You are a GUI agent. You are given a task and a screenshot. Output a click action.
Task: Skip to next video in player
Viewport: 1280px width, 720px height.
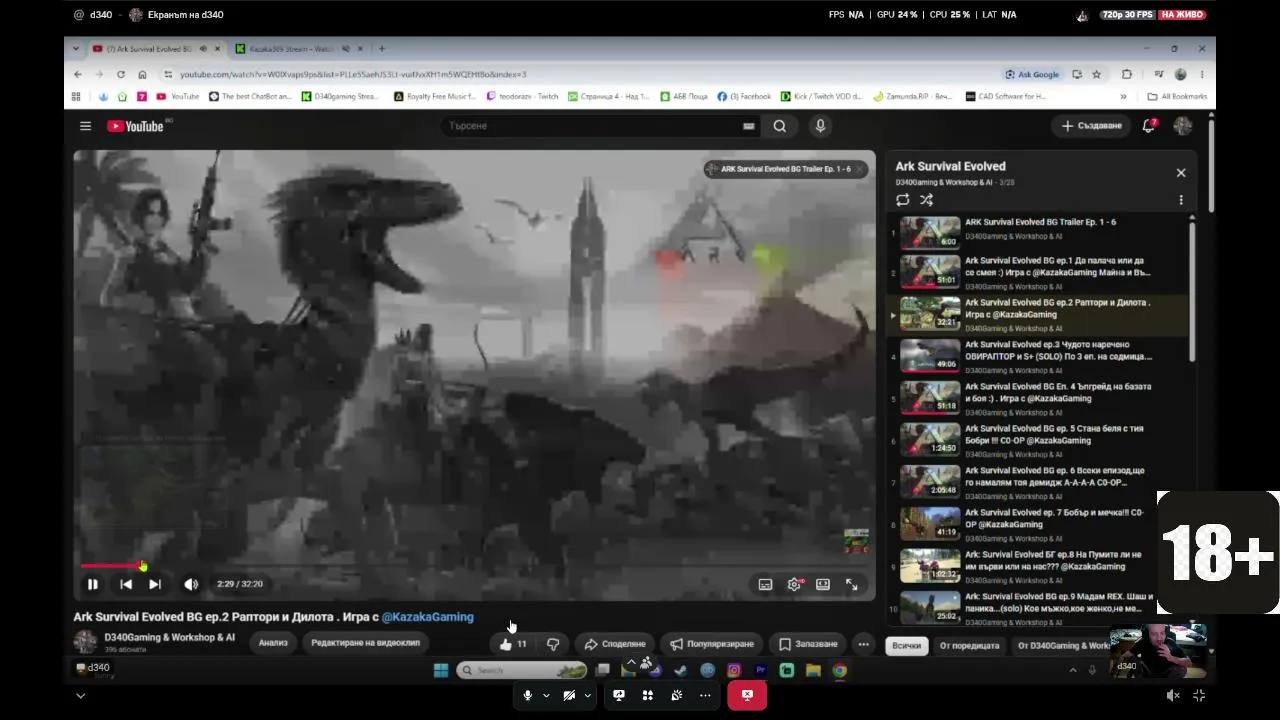point(155,585)
